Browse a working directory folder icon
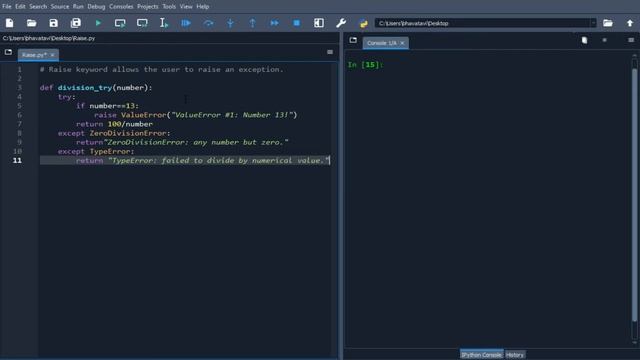Viewport: 640px width, 360px height. [x=608, y=23]
